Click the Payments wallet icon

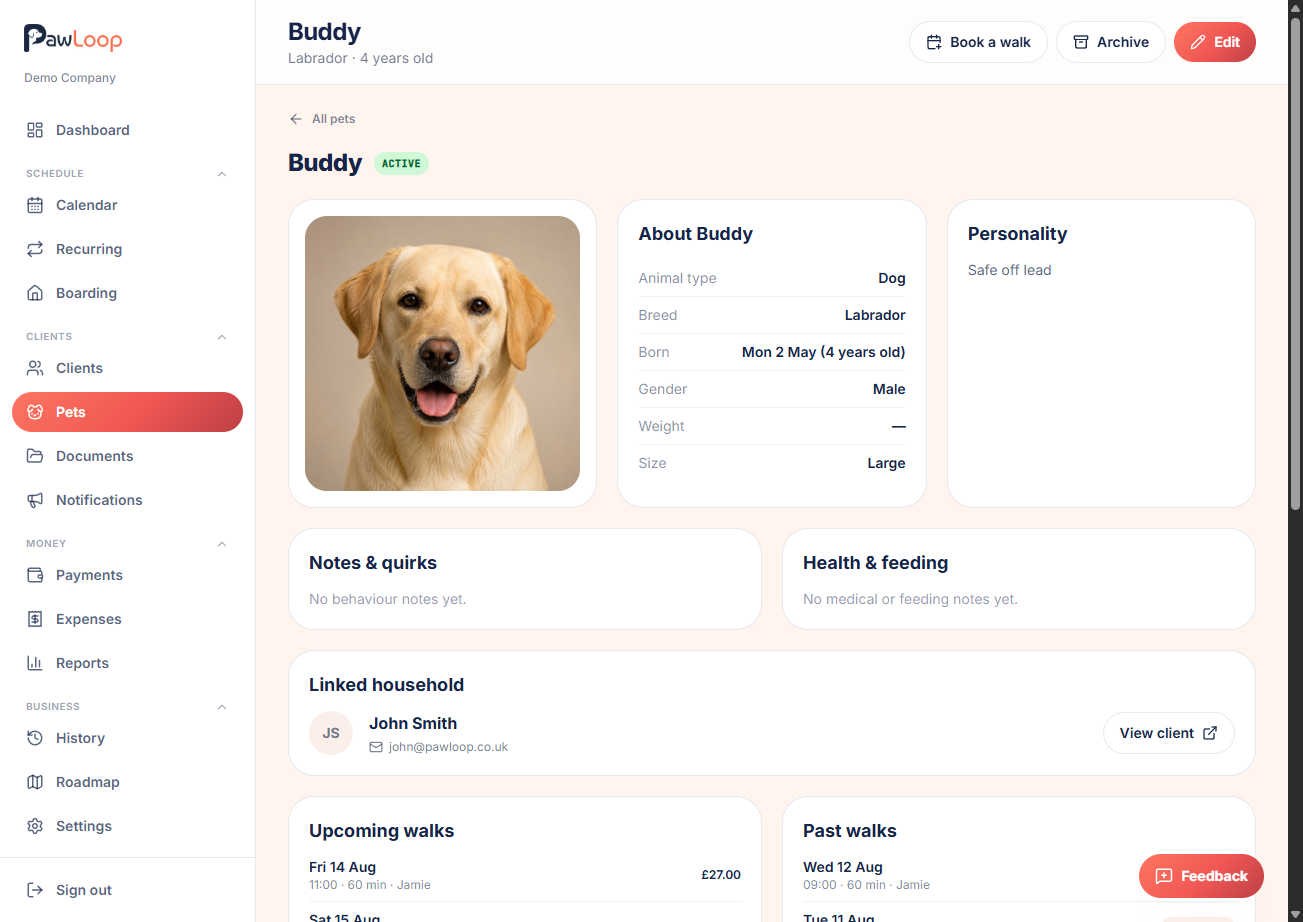click(x=35, y=575)
